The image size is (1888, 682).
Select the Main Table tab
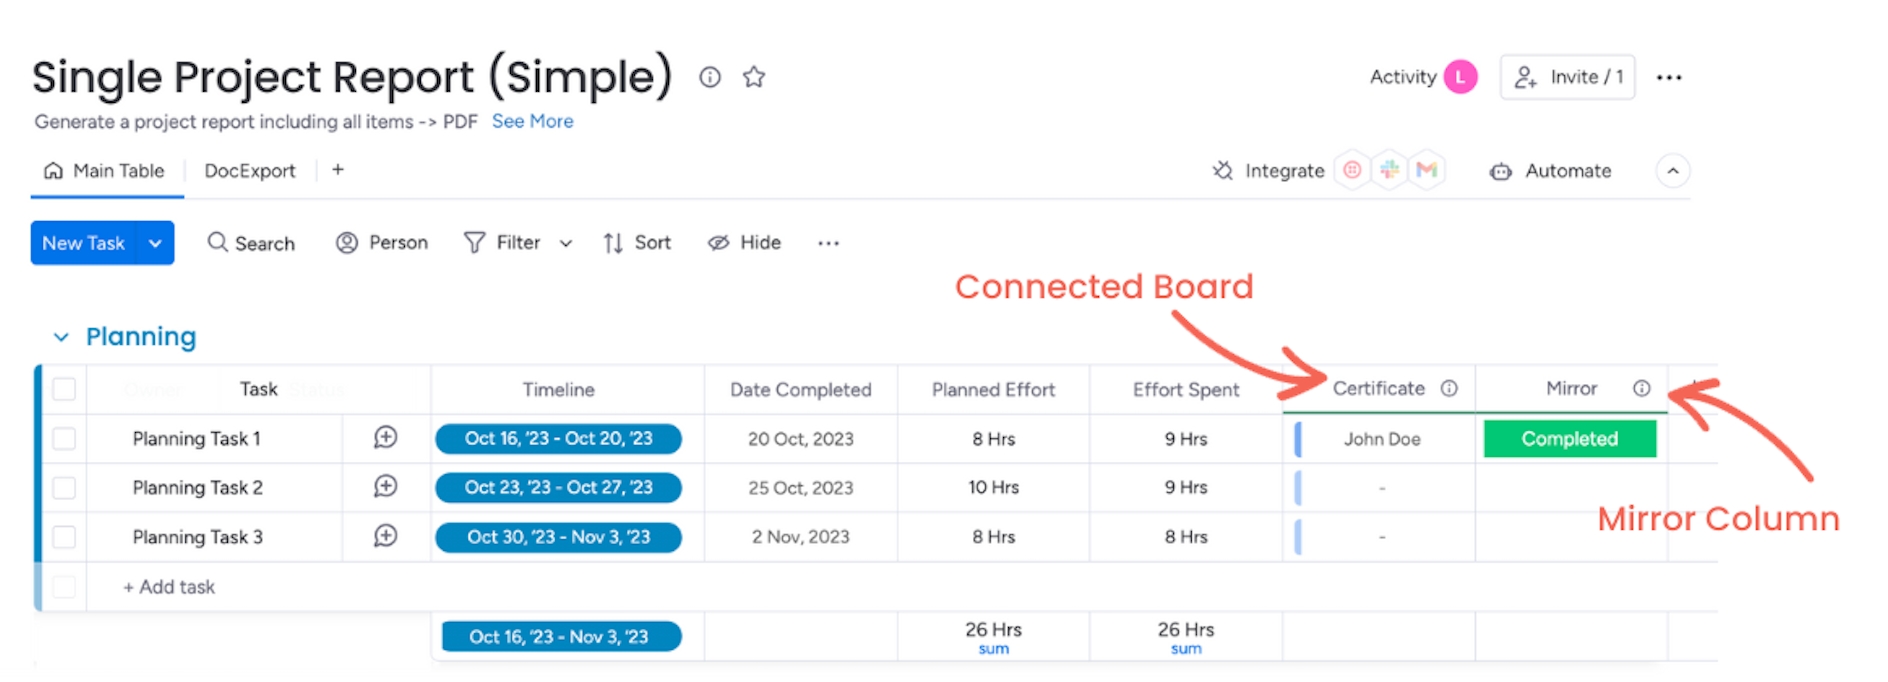pyautogui.click(x=105, y=171)
